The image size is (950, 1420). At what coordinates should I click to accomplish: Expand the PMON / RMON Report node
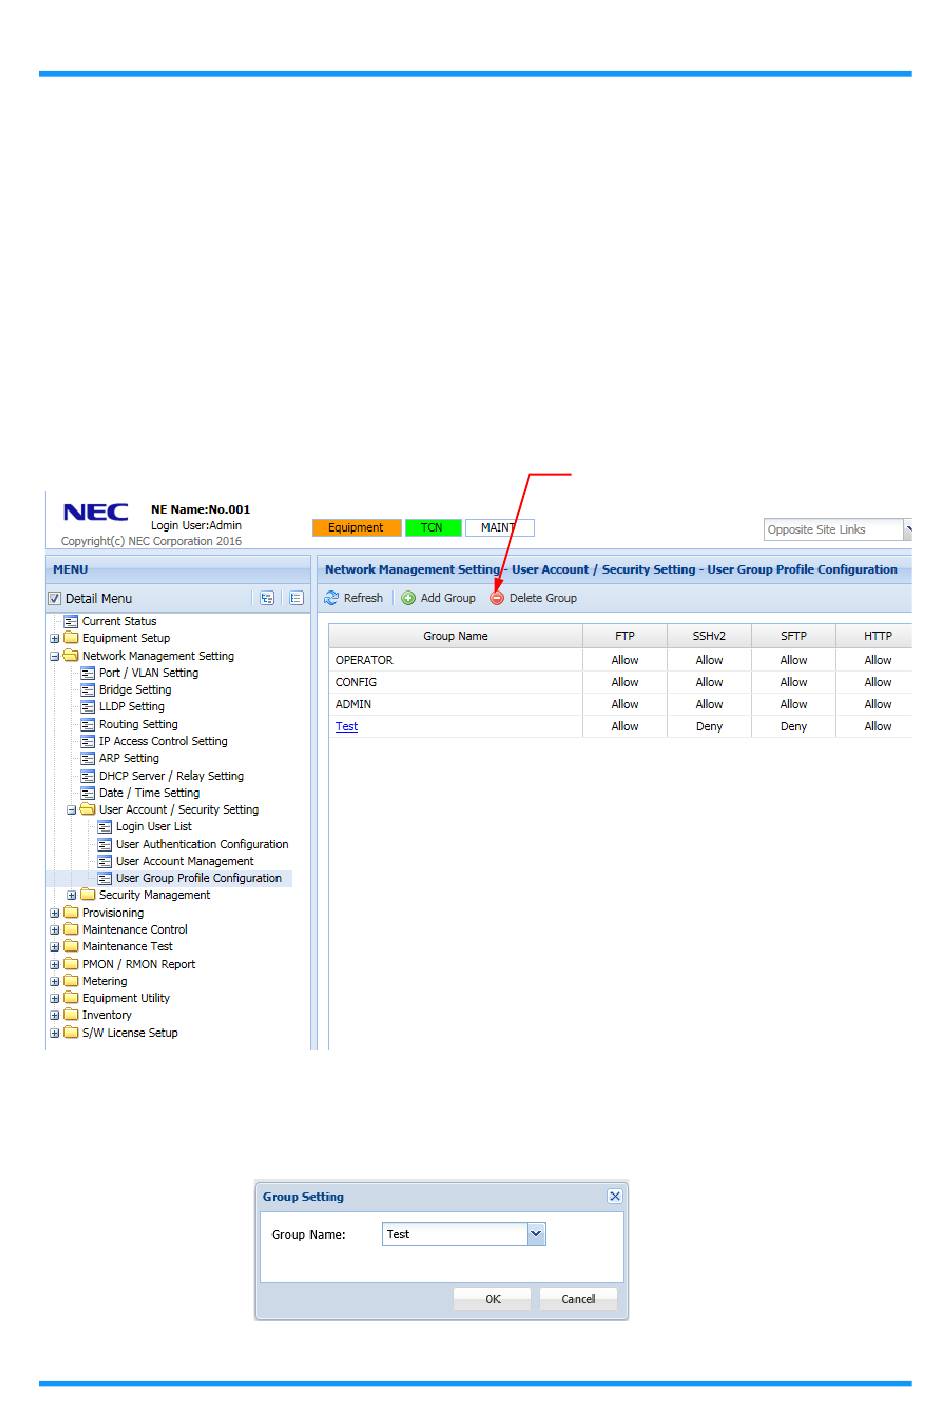[55, 965]
